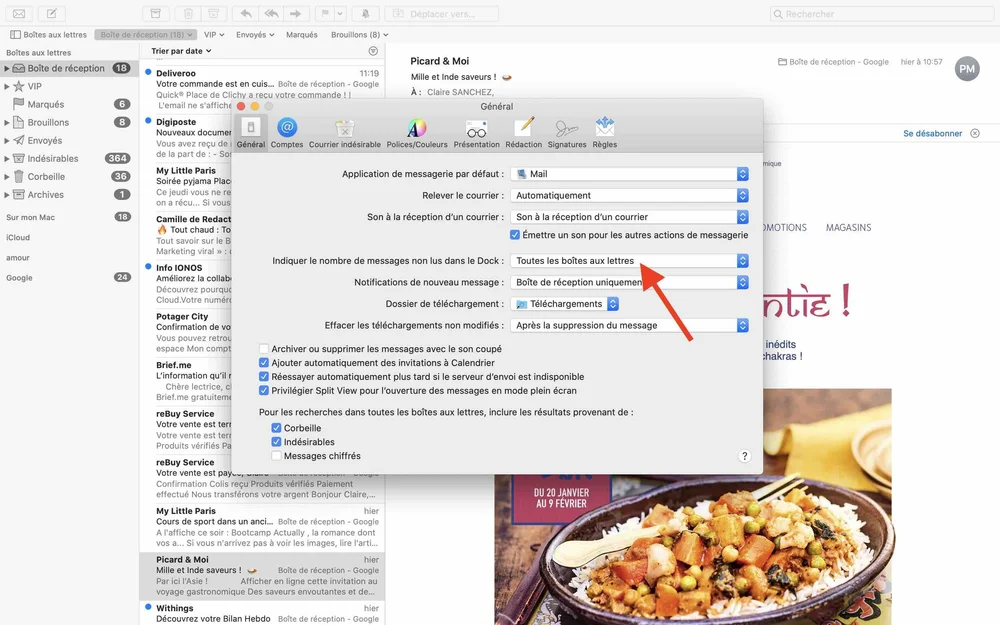1000x625 pixels.
Task: Click the iCloud section in sidebar
Action: click(x=18, y=237)
